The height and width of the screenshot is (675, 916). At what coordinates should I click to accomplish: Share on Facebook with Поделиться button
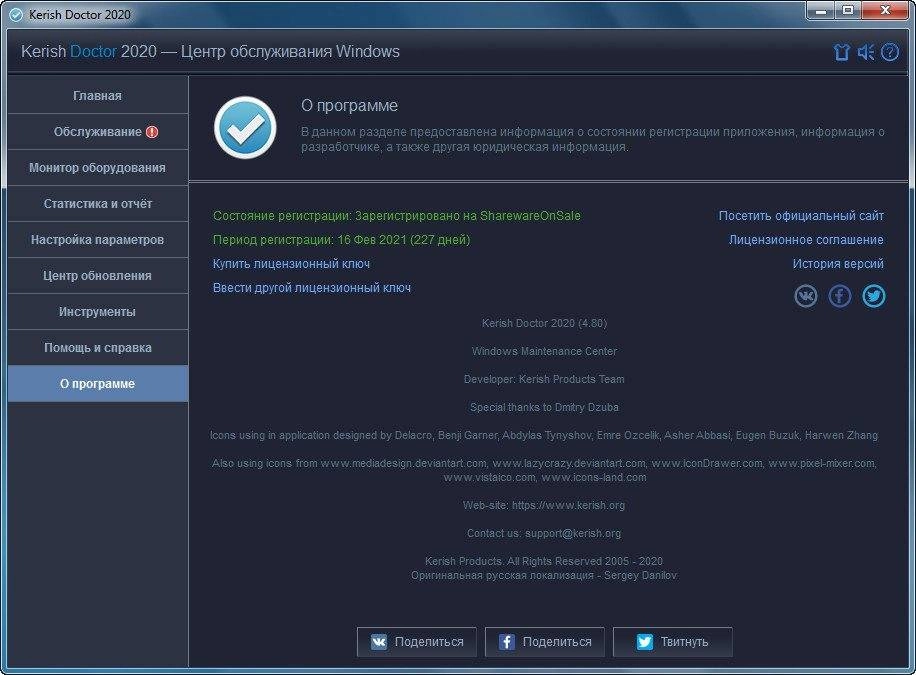(x=544, y=642)
